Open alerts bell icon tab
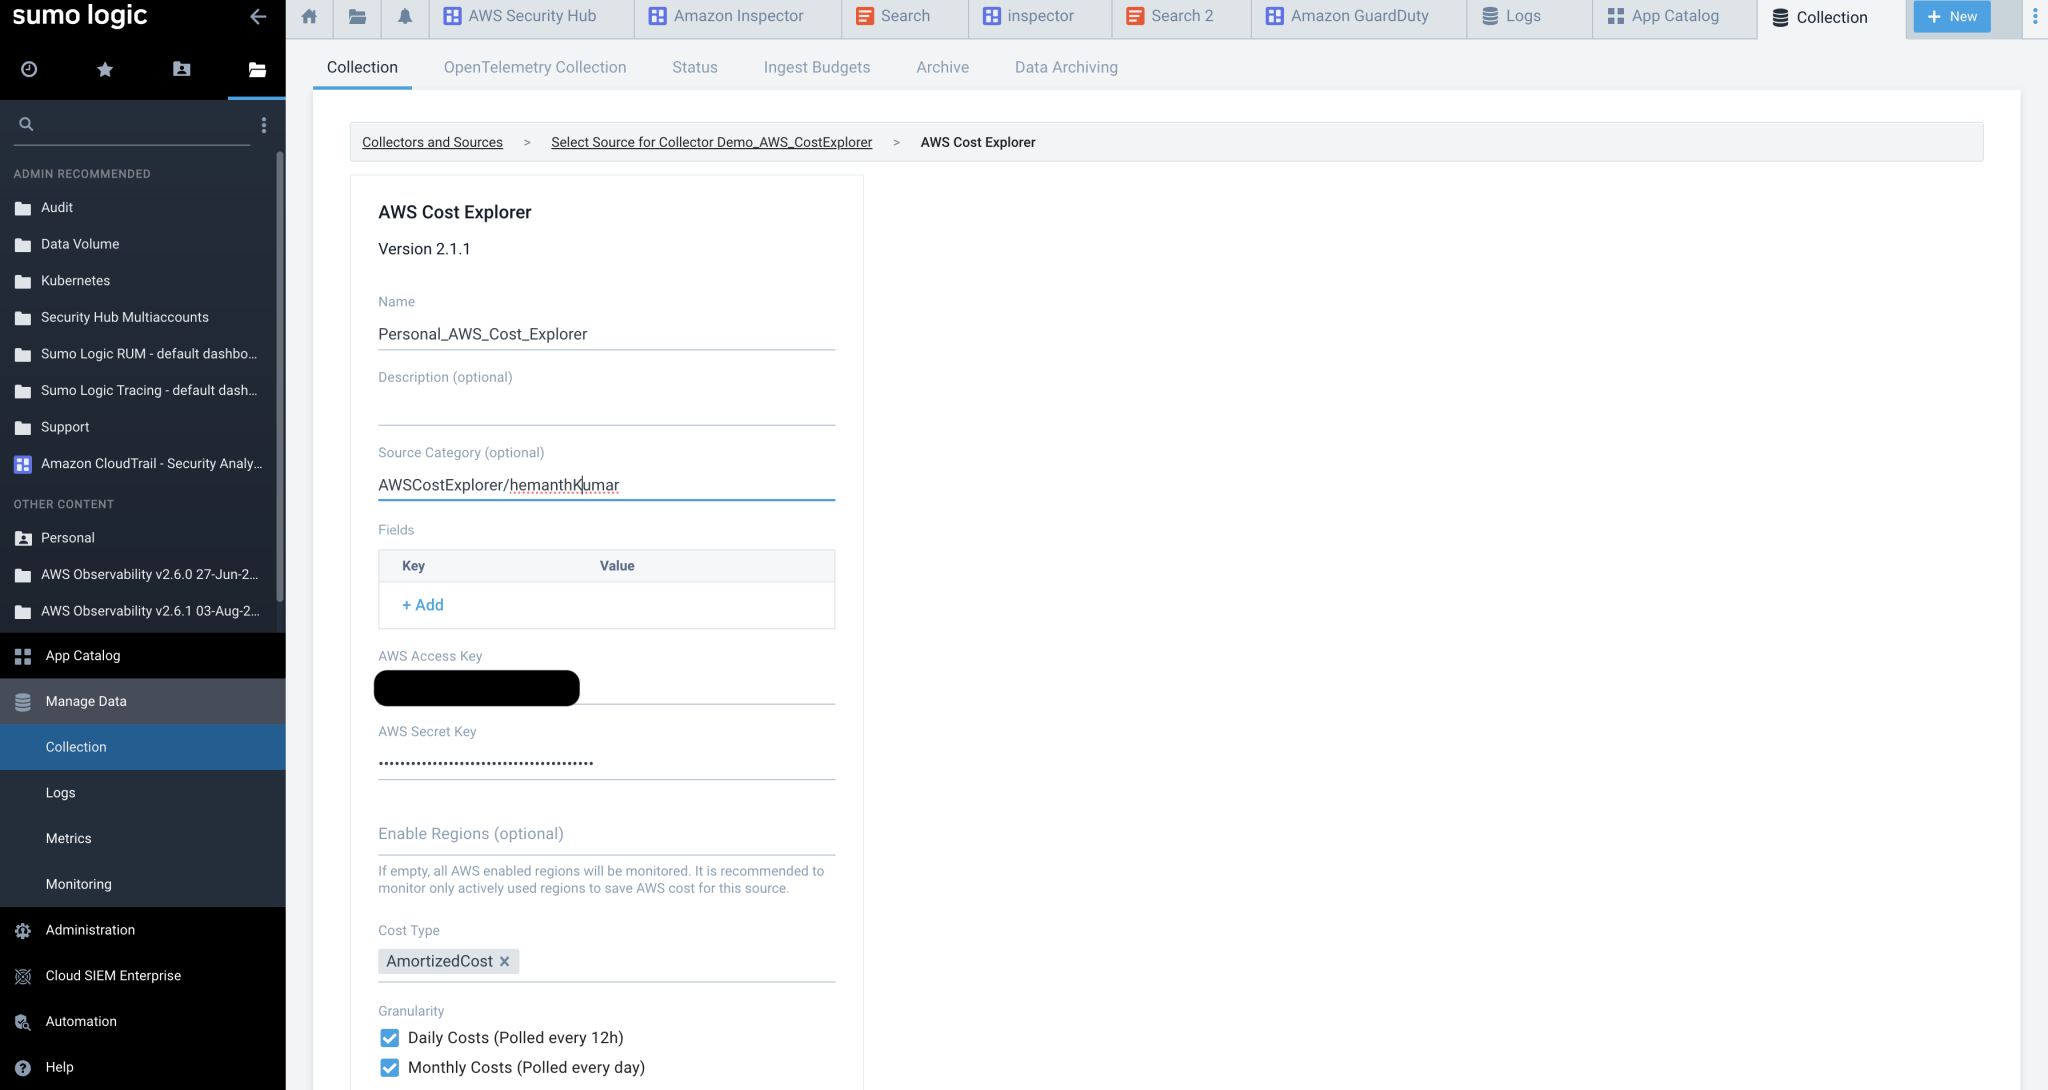 pos(405,17)
